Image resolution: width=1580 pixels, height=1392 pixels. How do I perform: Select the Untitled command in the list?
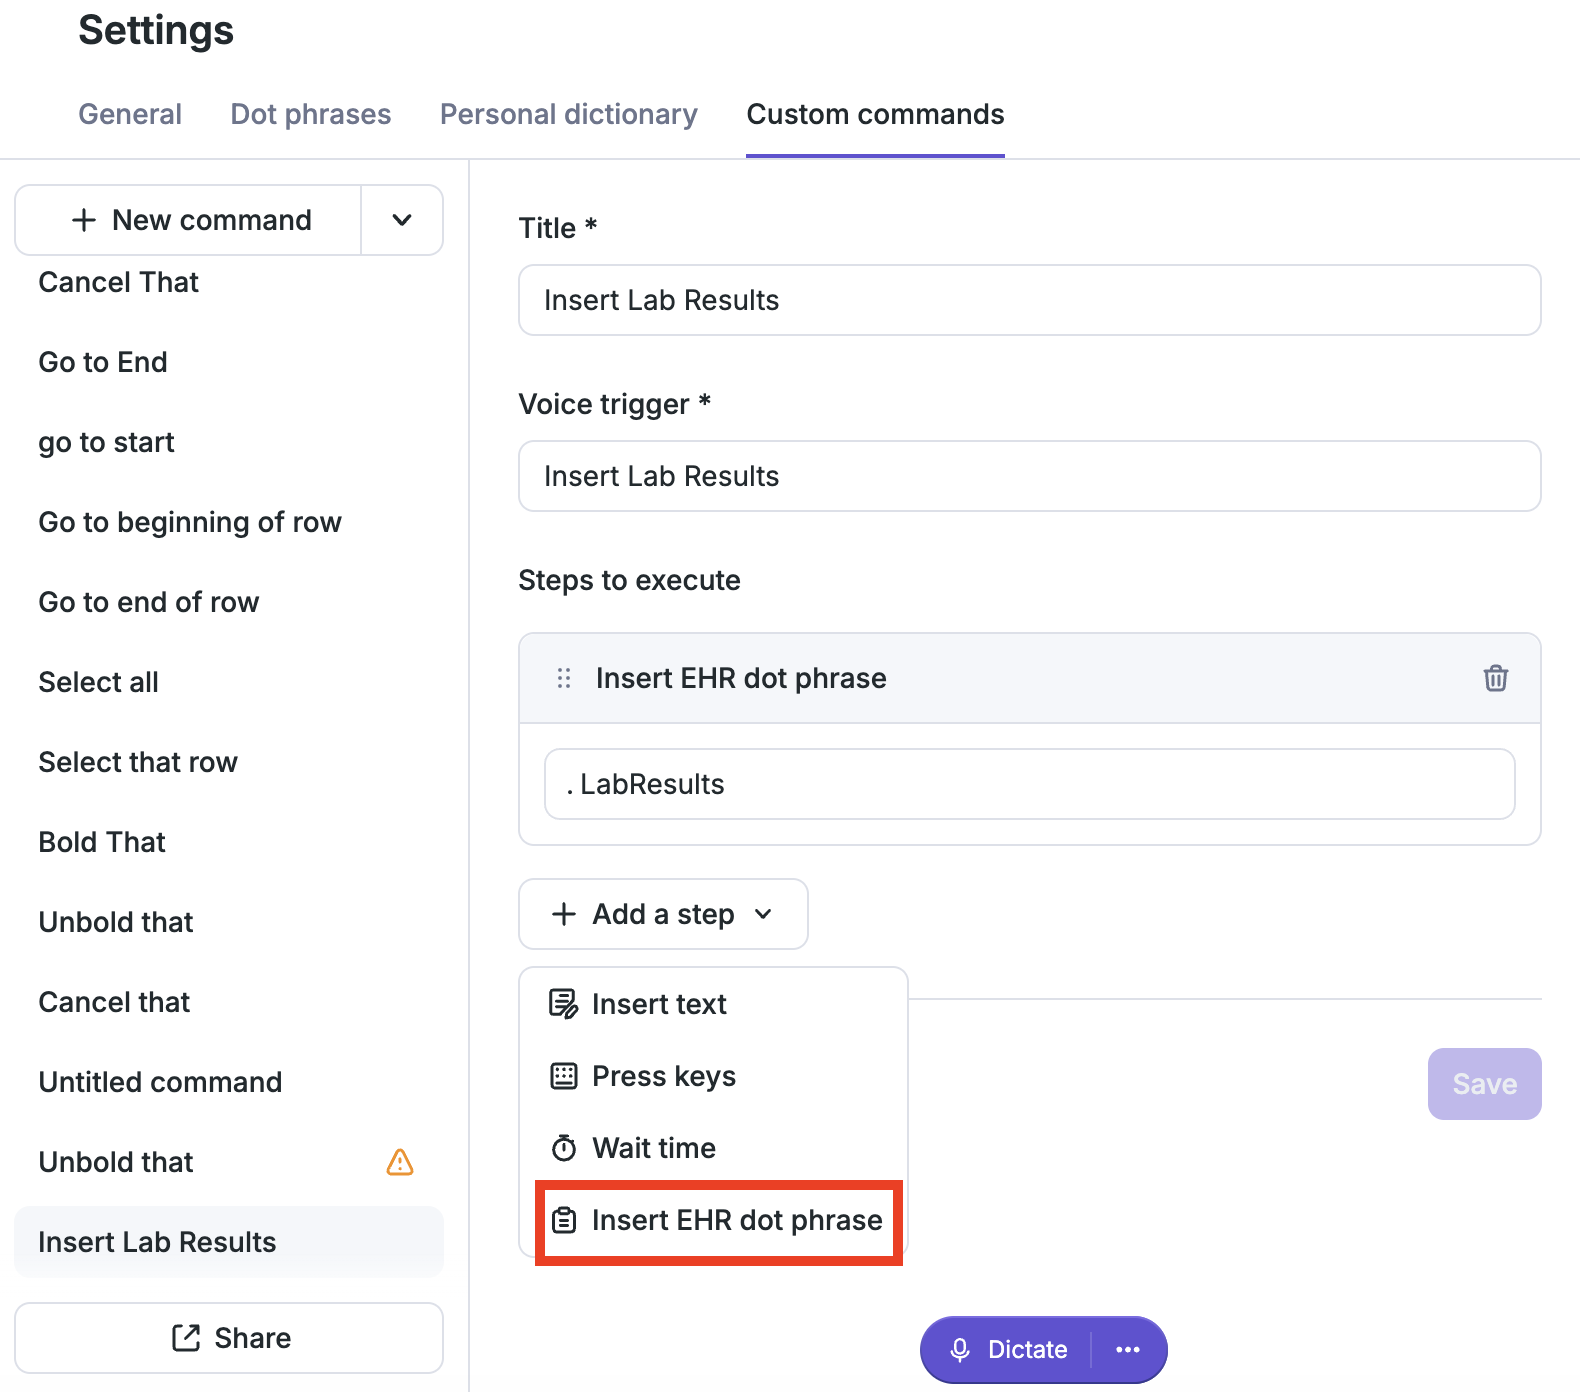pos(160,1082)
